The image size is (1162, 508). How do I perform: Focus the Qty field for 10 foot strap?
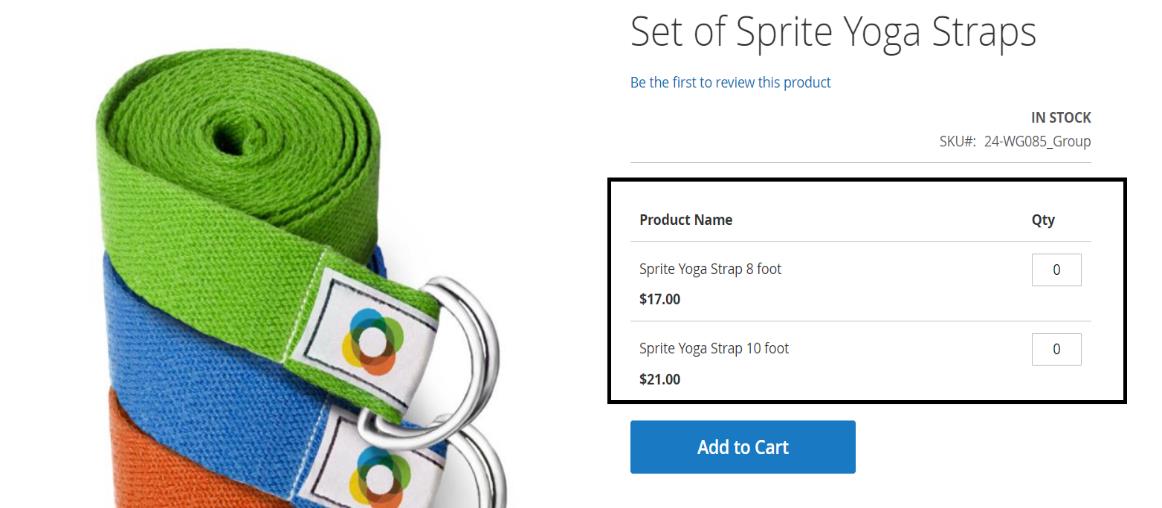(x=1056, y=349)
